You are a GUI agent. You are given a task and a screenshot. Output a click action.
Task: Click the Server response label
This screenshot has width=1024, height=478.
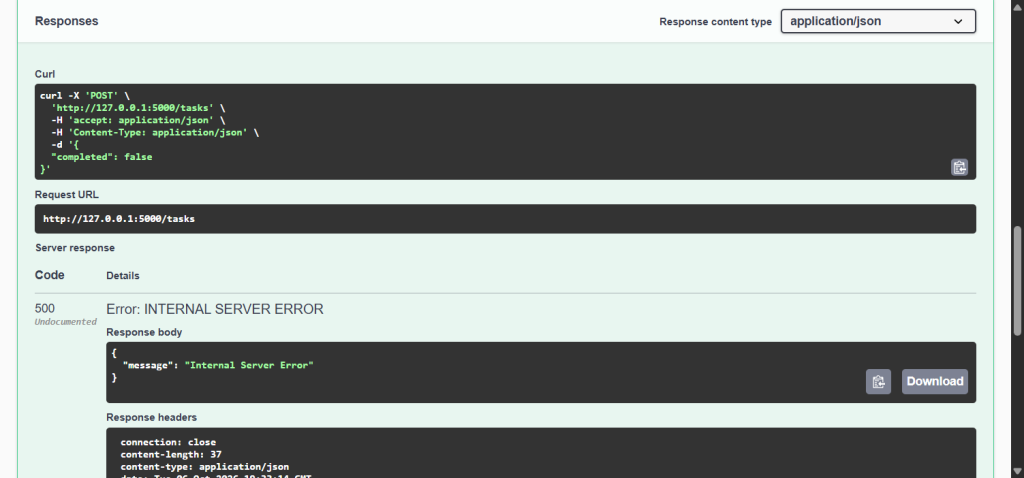[74, 248]
